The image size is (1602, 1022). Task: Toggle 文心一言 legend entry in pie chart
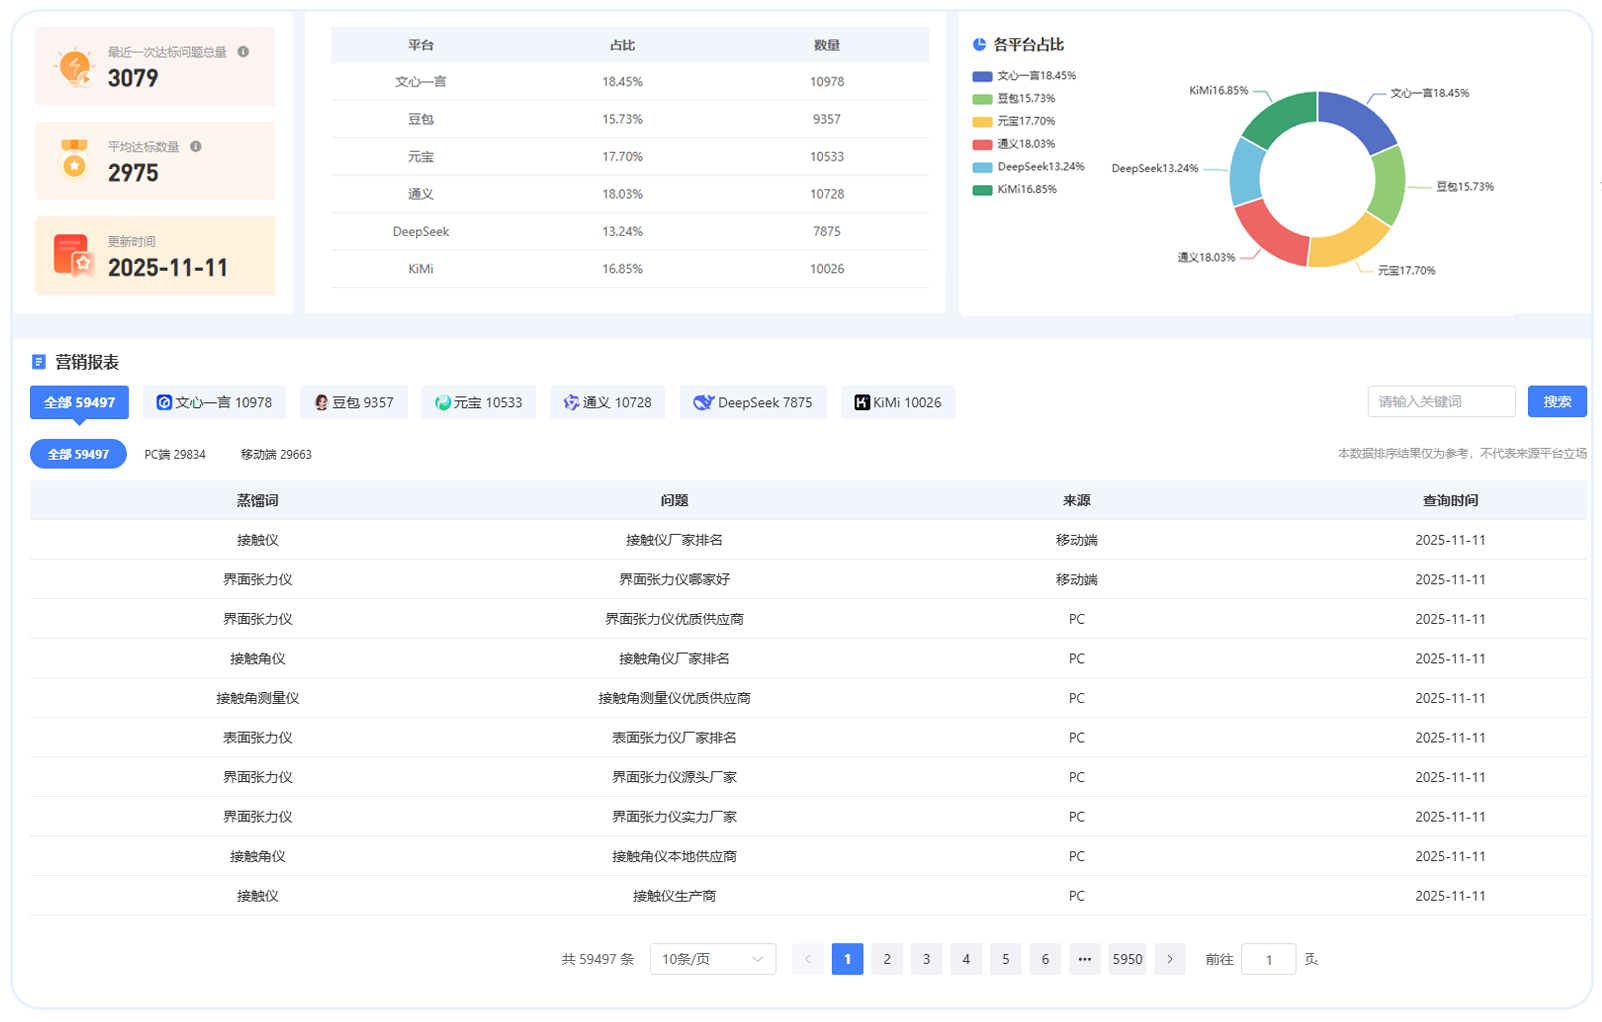point(1025,76)
